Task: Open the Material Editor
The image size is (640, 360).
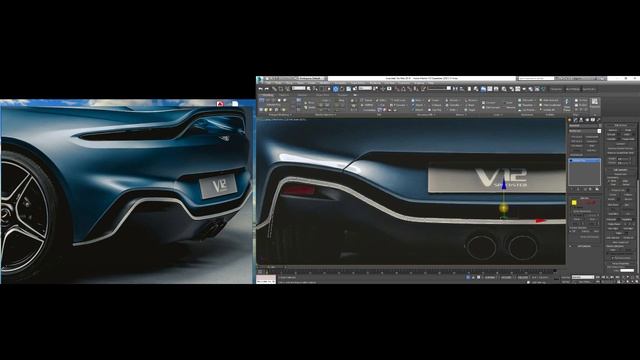Action: pyautogui.click(x=504, y=89)
